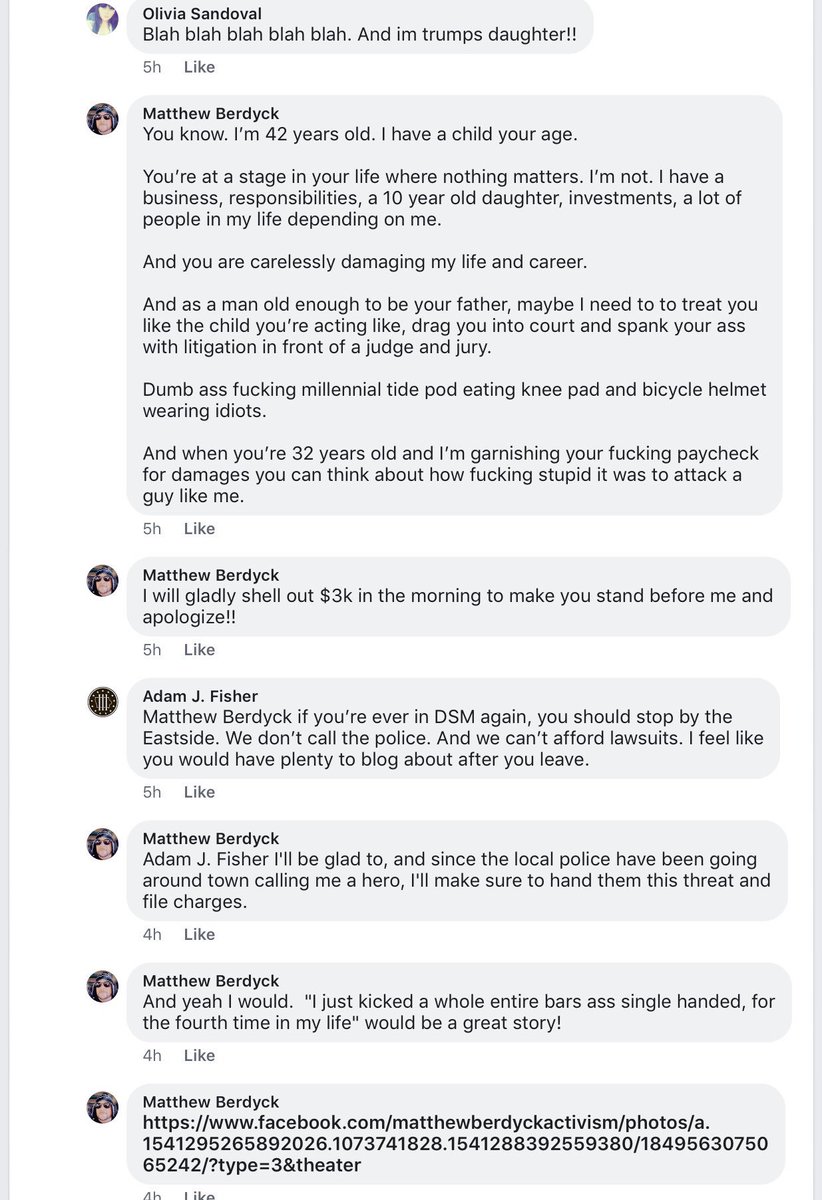Image resolution: width=822 pixels, height=1200 pixels.
Task: Click avatar beside the Facebook URL comment
Action: coord(103,1107)
